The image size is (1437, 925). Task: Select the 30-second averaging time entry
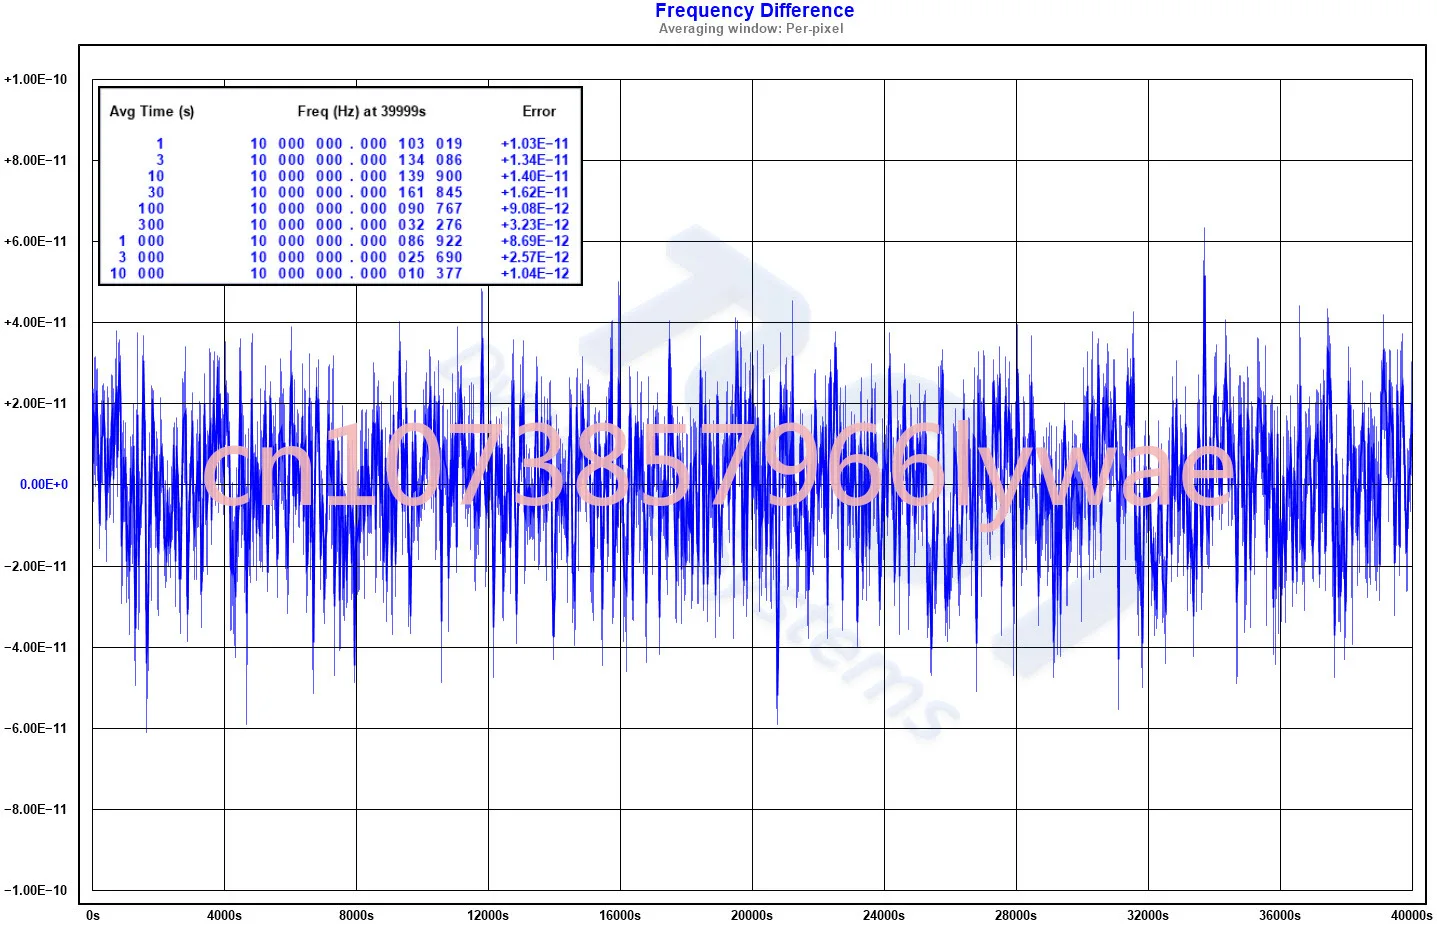point(156,192)
